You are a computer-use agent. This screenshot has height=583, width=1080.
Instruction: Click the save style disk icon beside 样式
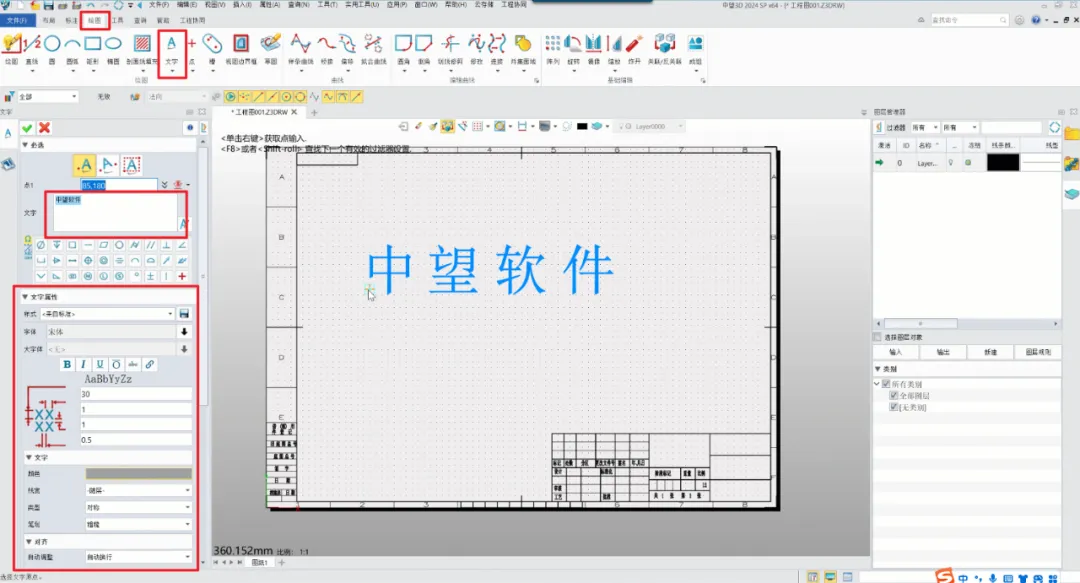click(x=184, y=313)
